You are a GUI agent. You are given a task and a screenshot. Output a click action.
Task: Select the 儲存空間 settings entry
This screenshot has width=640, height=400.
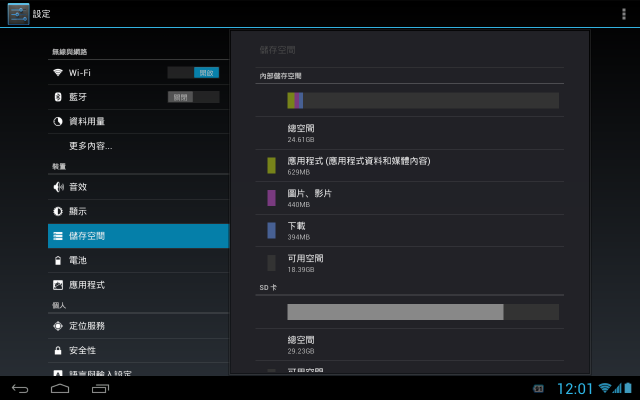point(138,236)
